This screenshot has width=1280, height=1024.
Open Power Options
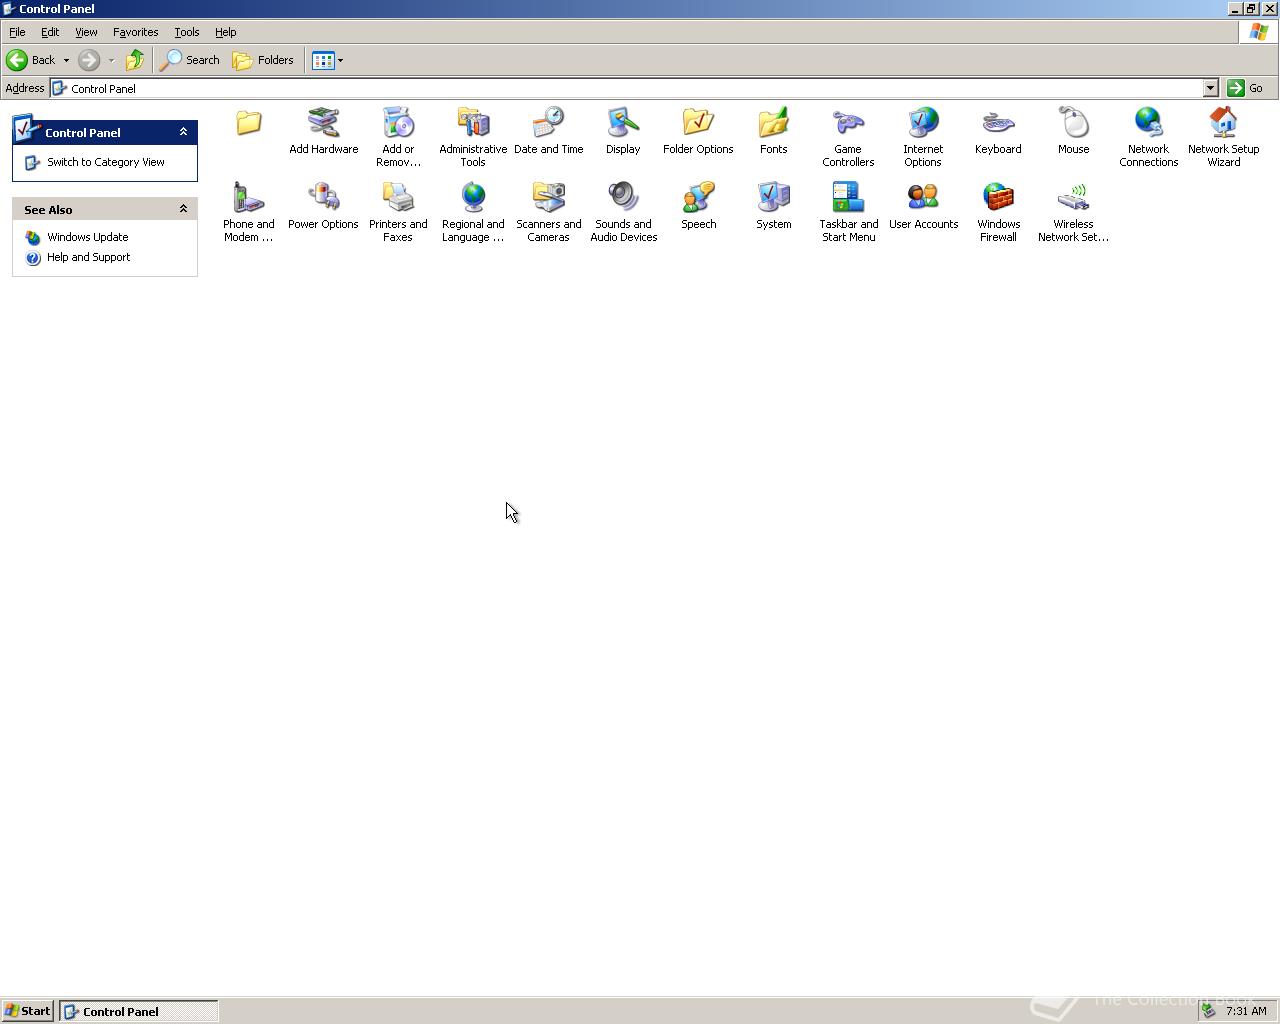(x=323, y=206)
